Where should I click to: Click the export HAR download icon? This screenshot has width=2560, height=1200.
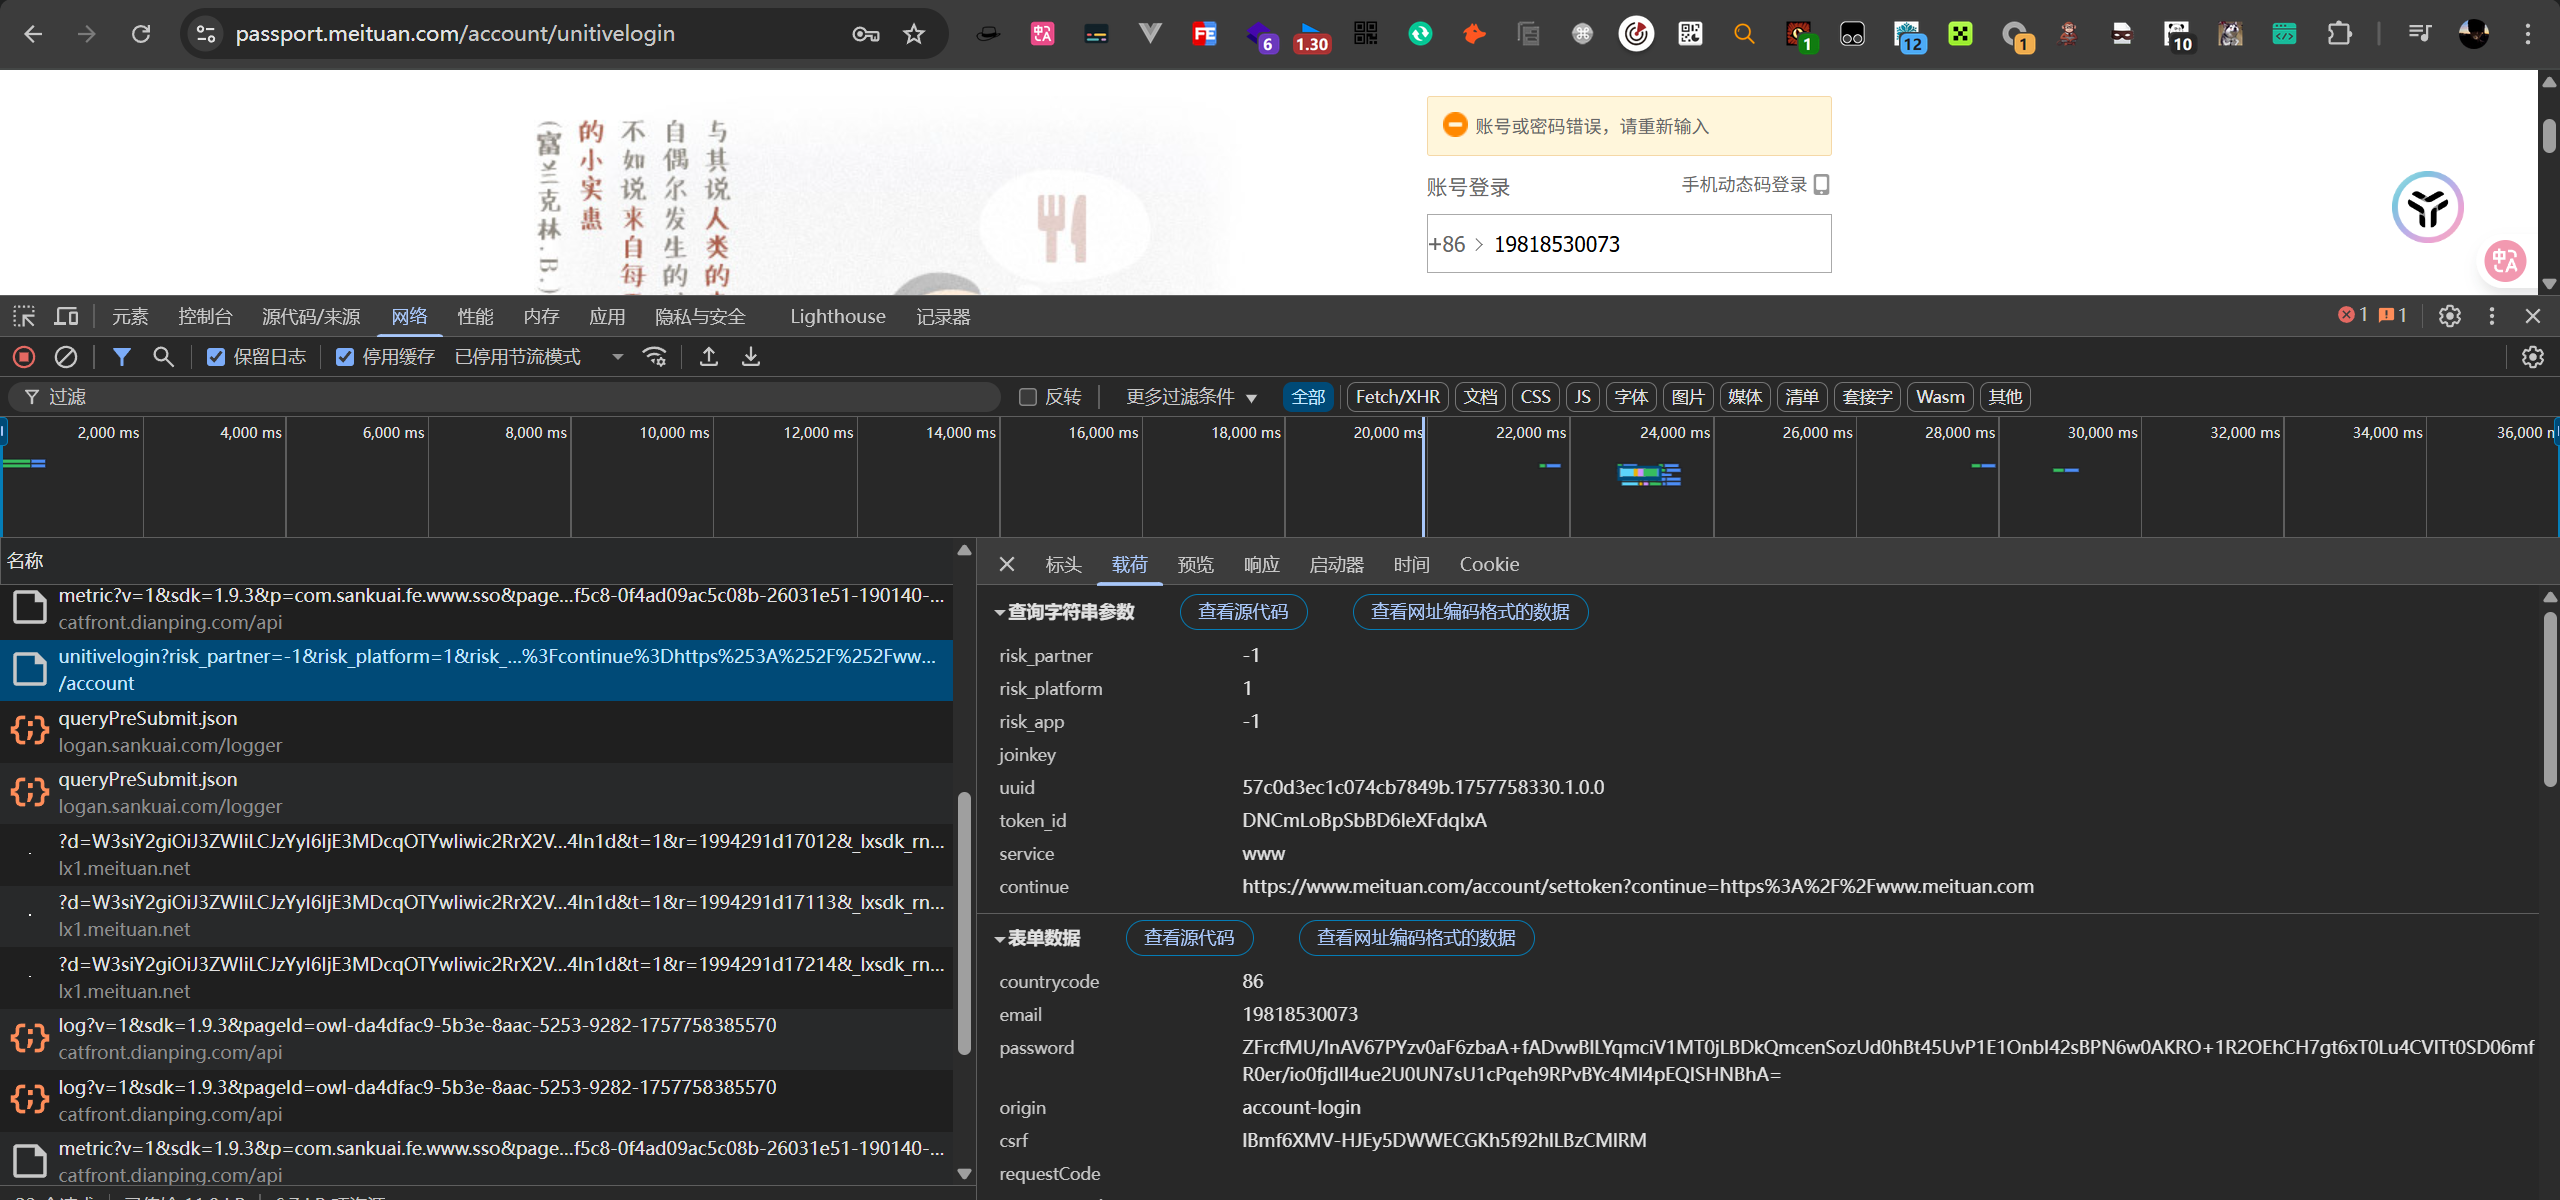[751, 357]
